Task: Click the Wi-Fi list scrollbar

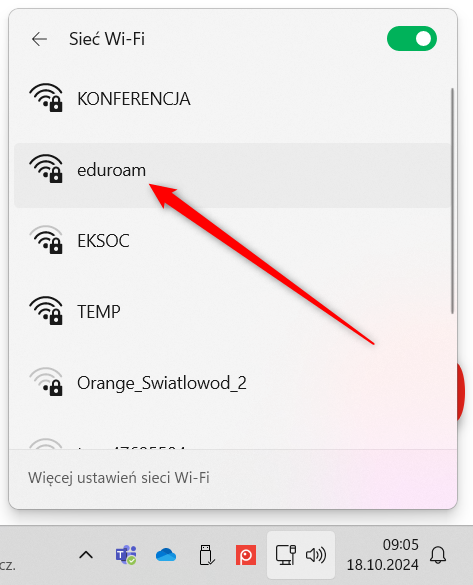Action: (x=452, y=201)
